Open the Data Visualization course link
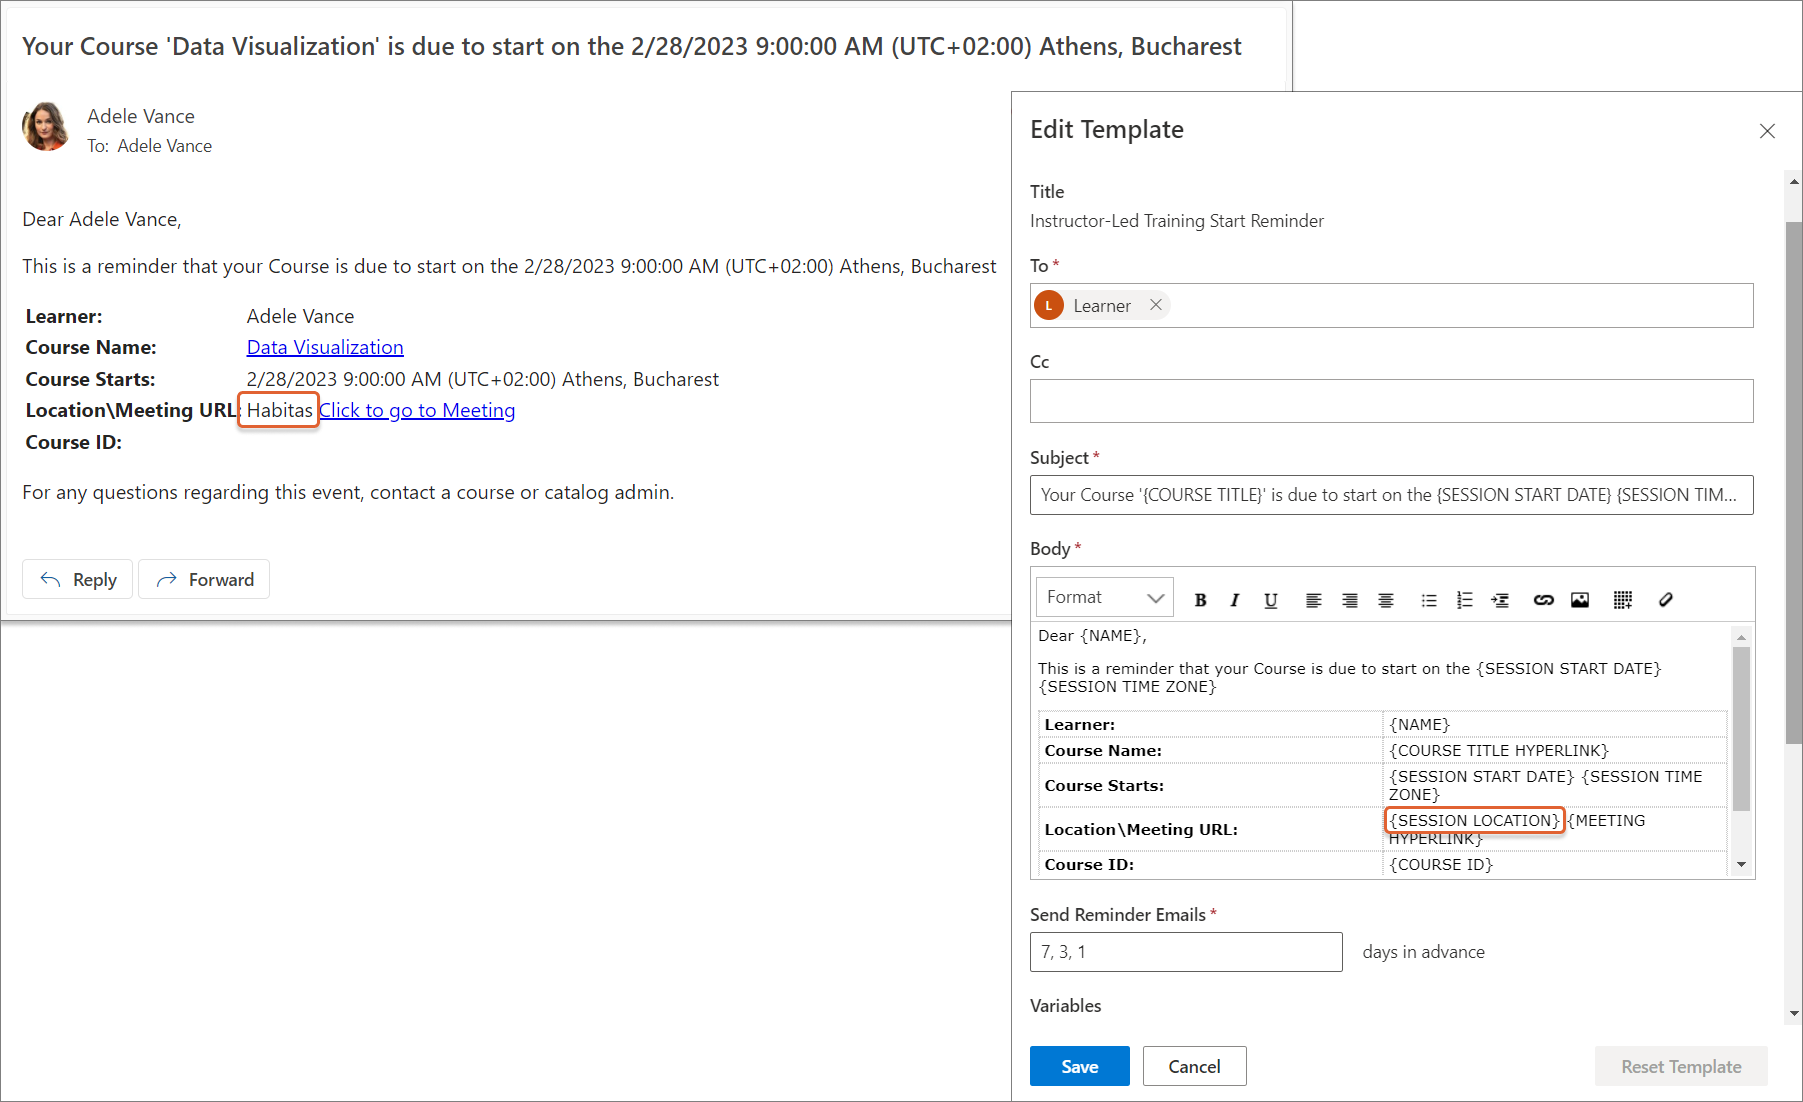The height and width of the screenshot is (1102, 1803). [x=325, y=347]
